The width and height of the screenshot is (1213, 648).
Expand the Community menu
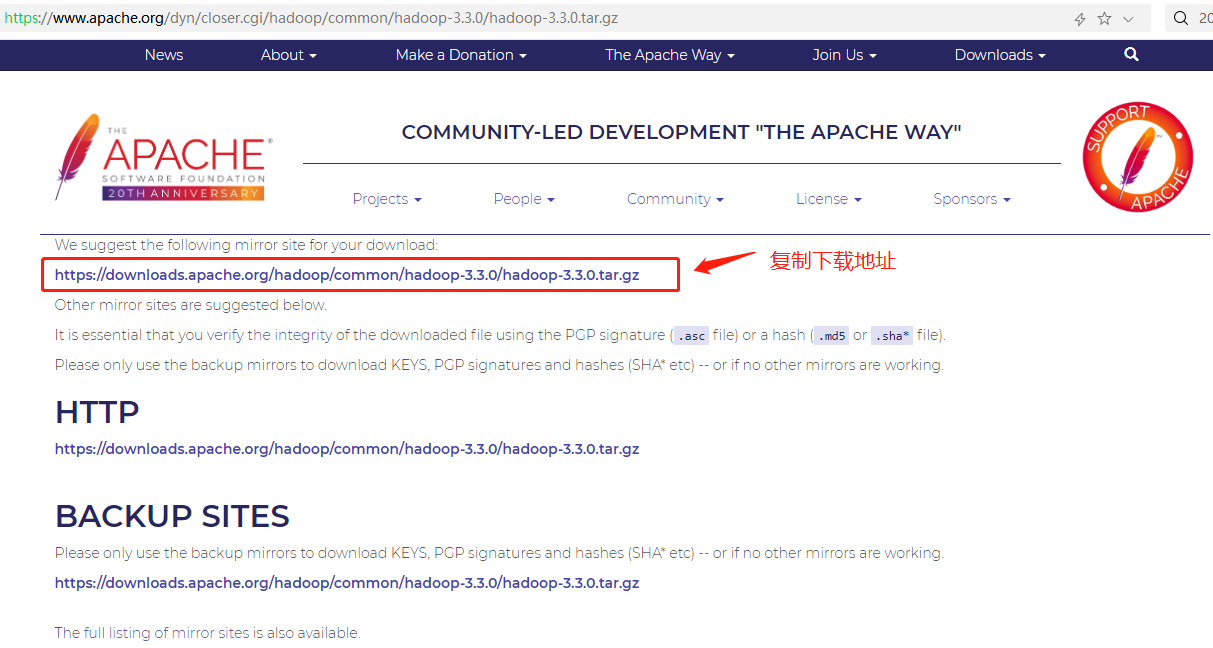[x=675, y=199]
